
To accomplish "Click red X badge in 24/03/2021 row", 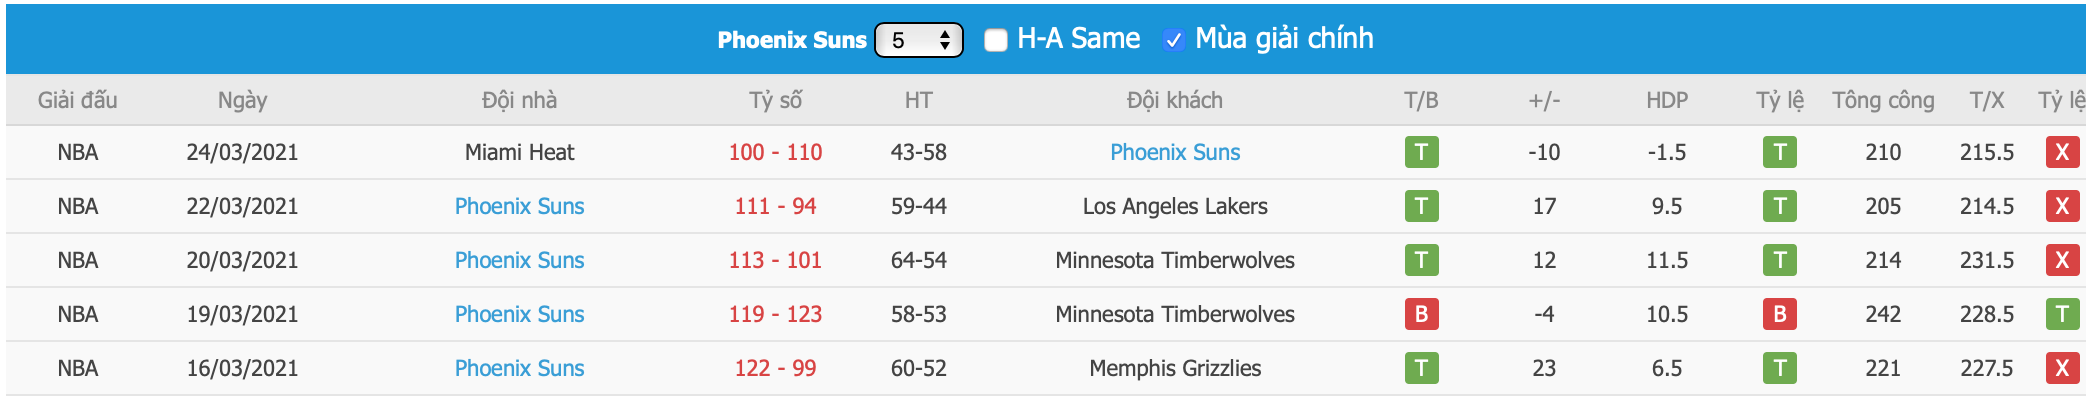I will [x=2062, y=152].
